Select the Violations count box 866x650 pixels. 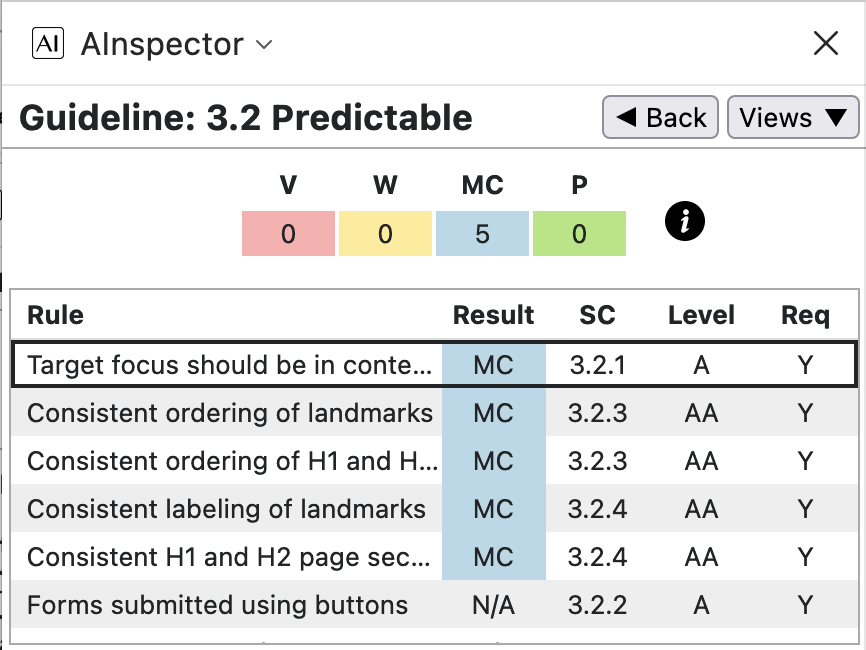pos(288,234)
